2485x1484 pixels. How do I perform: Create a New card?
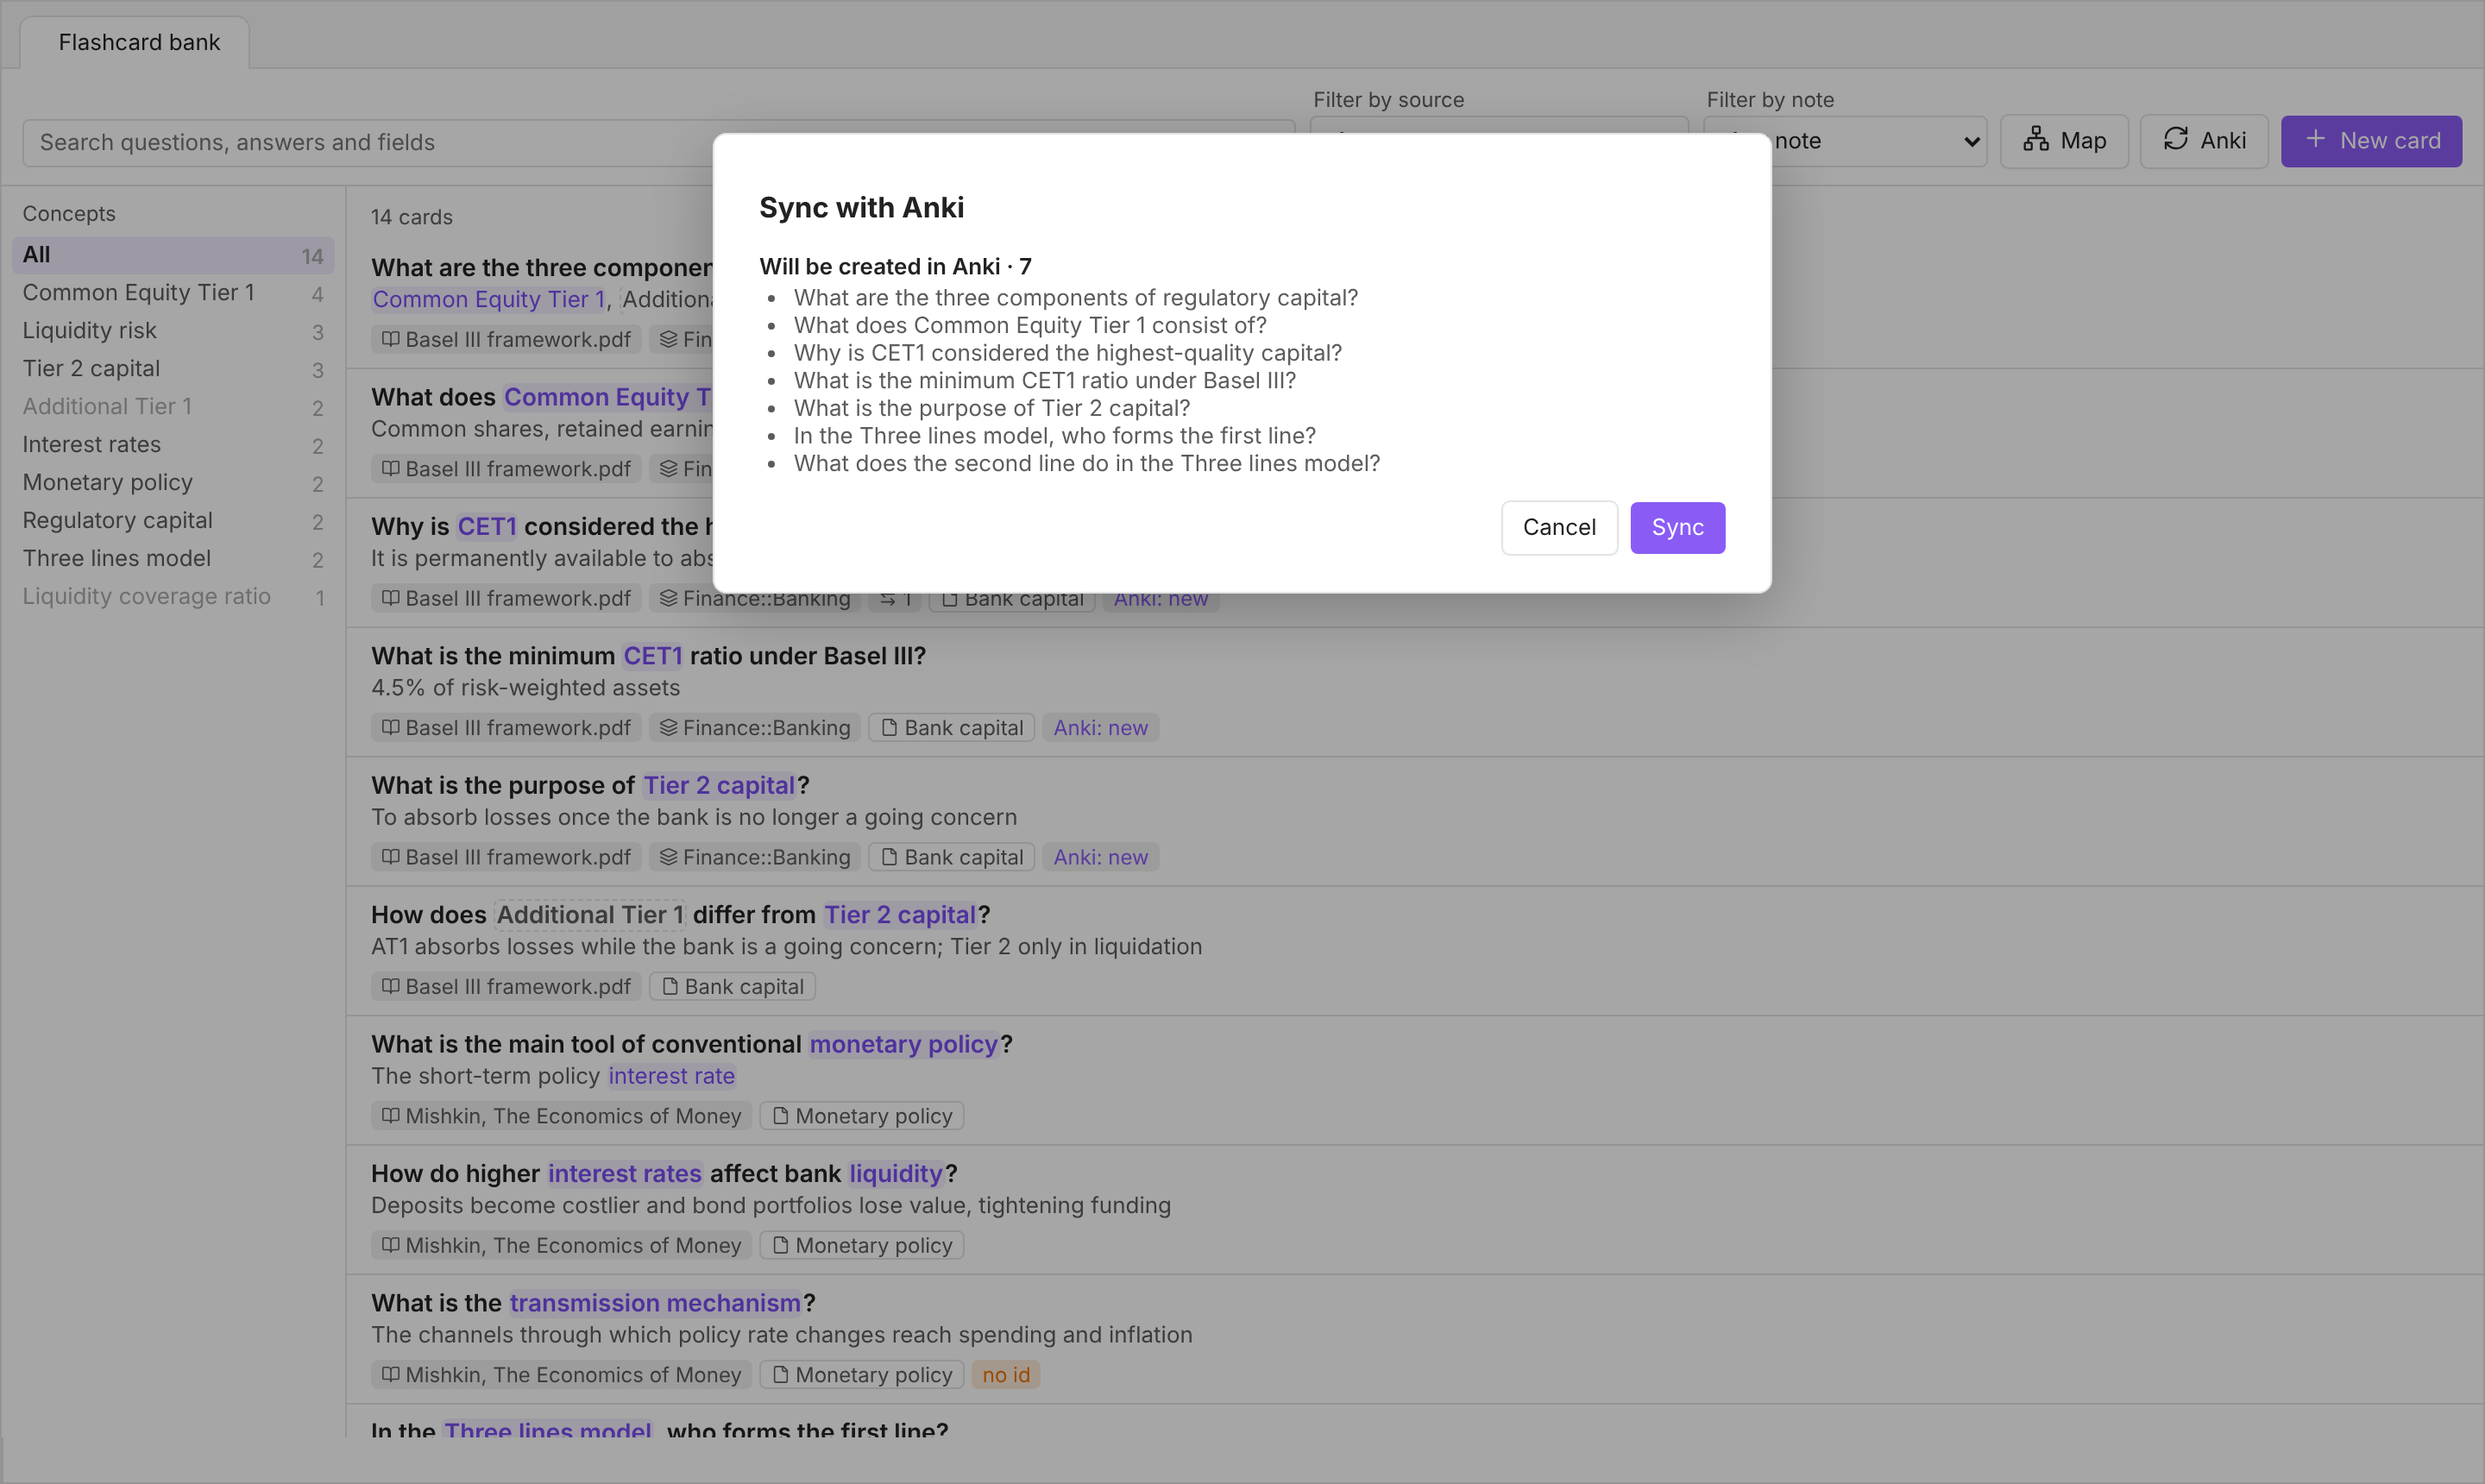[x=2370, y=141]
